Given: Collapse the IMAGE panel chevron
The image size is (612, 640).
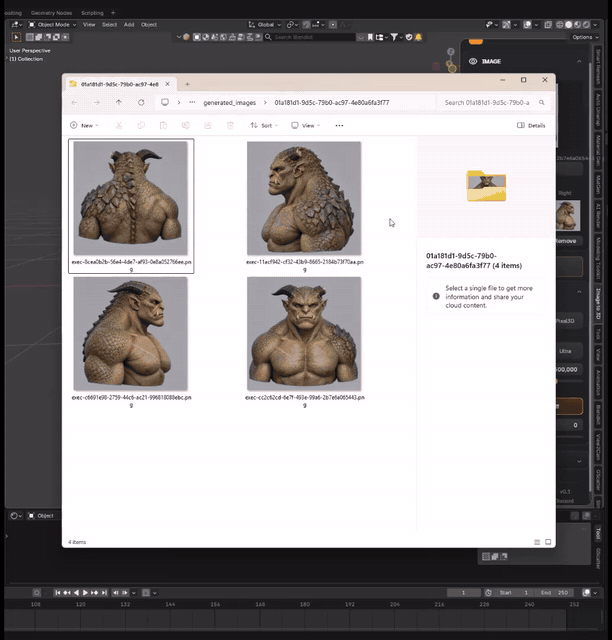Looking at the screenshot, I should coord(579,61).
